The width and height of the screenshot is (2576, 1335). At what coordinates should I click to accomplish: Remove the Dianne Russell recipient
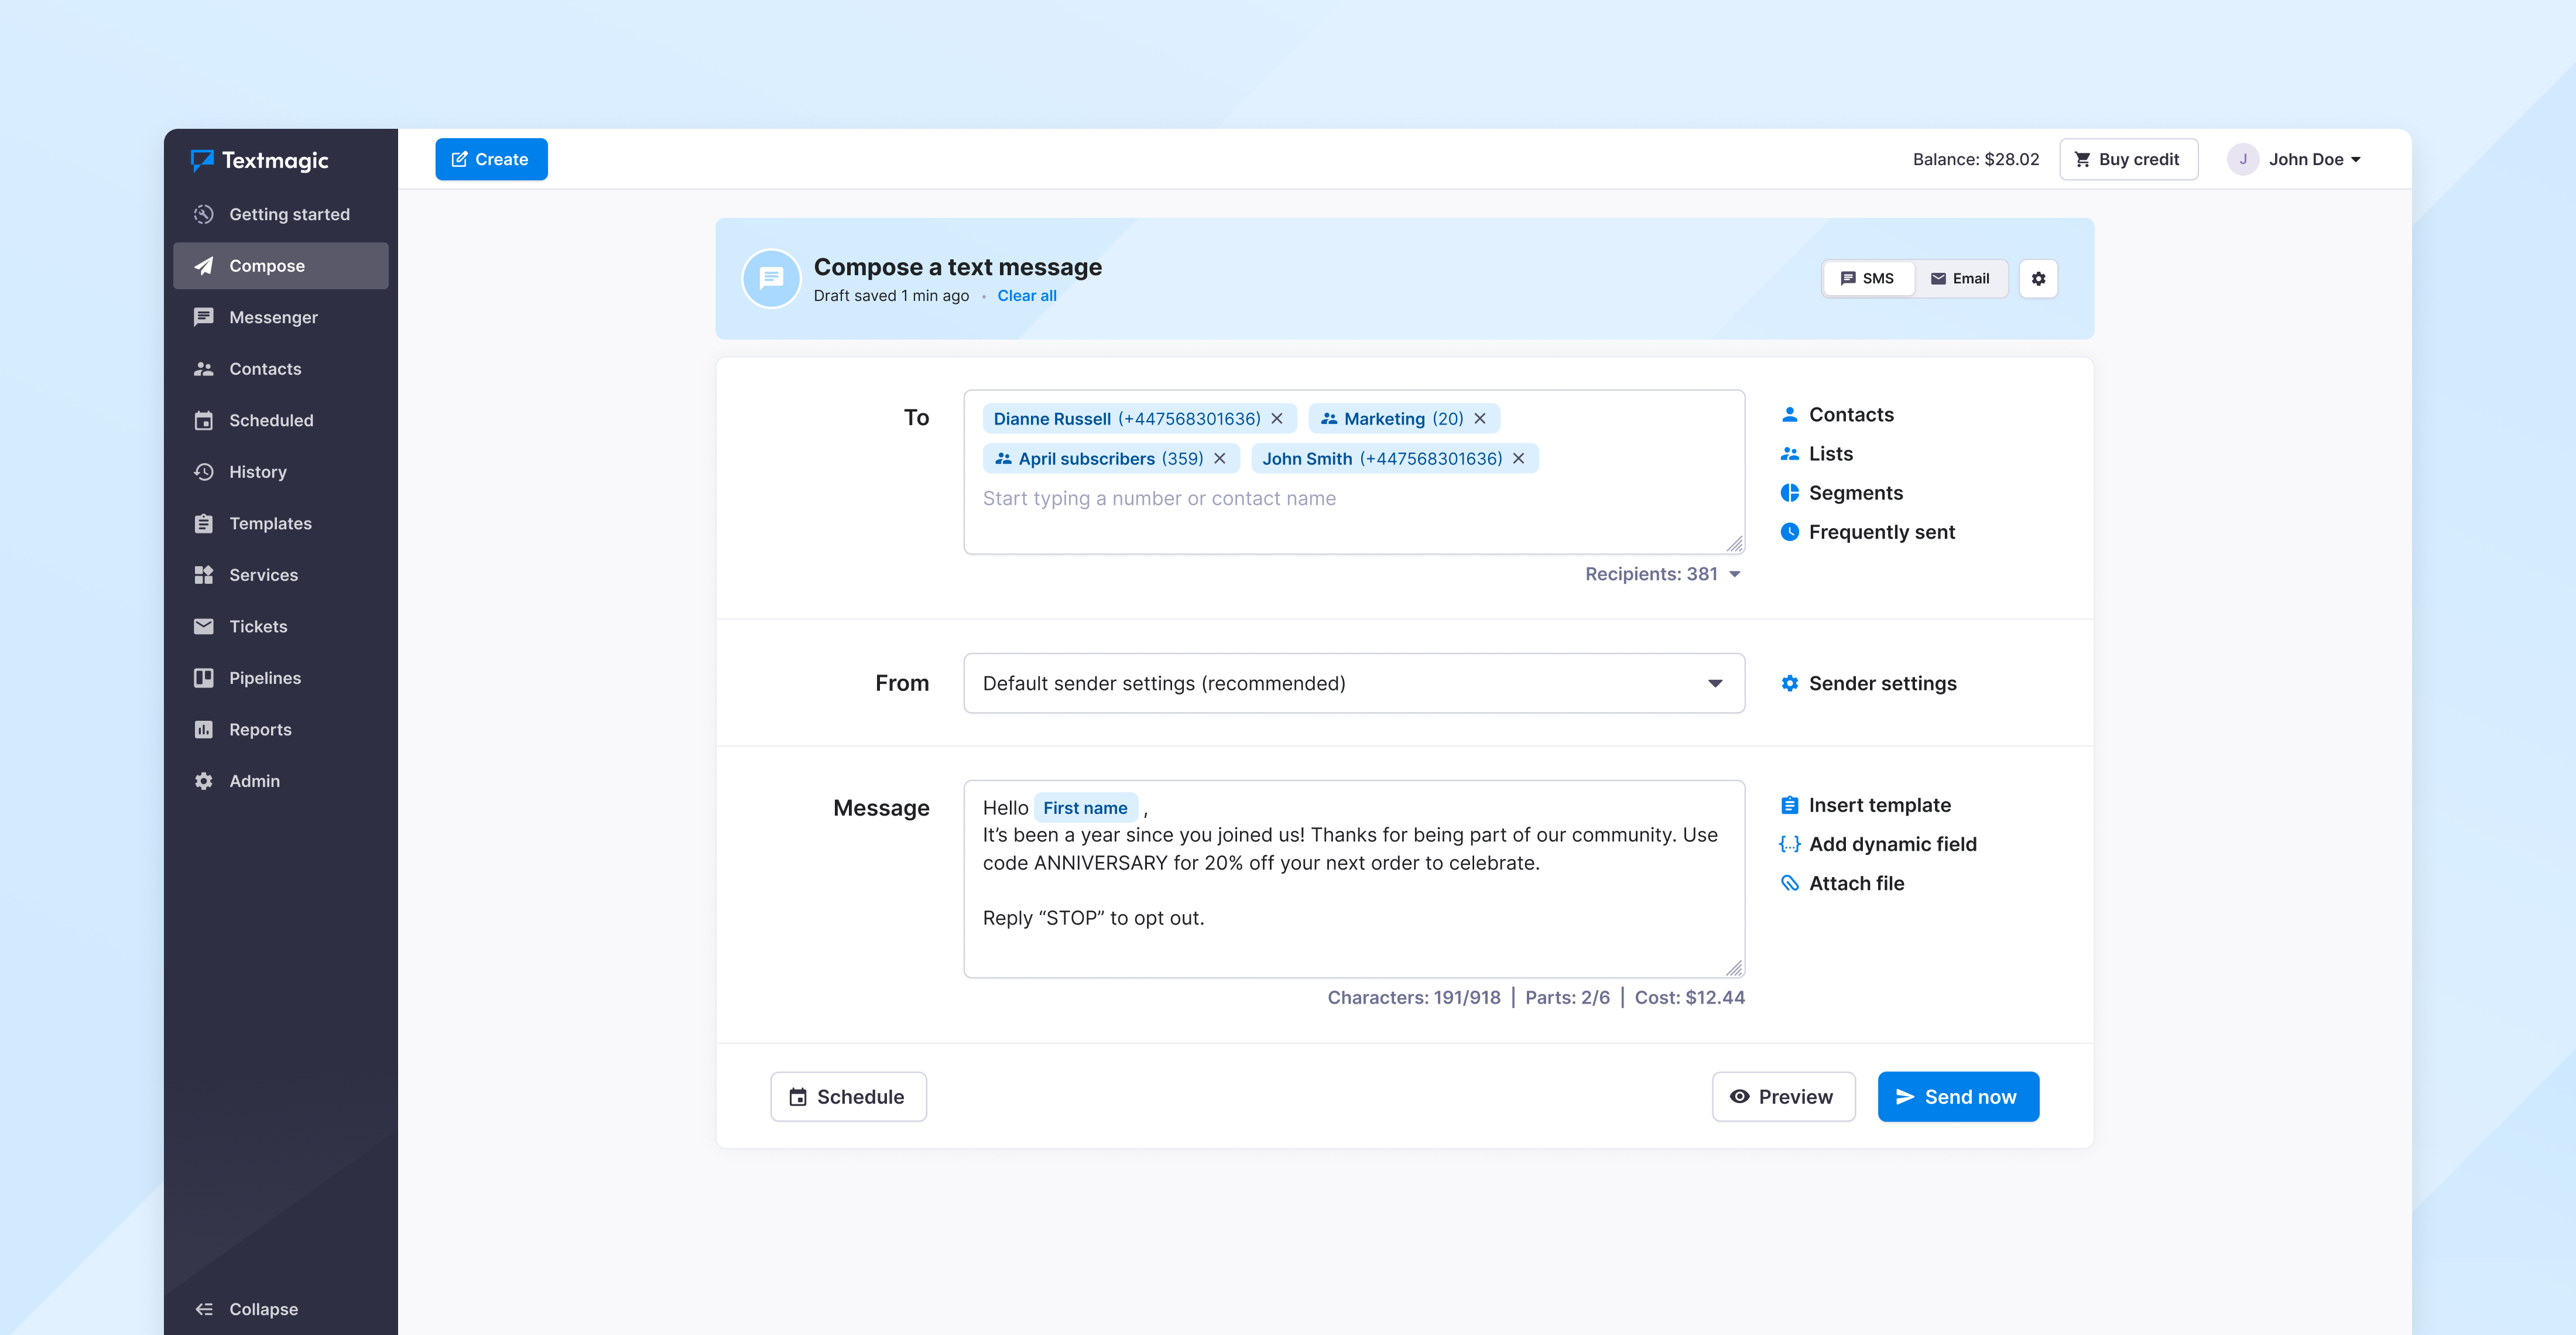point(1277,419)
